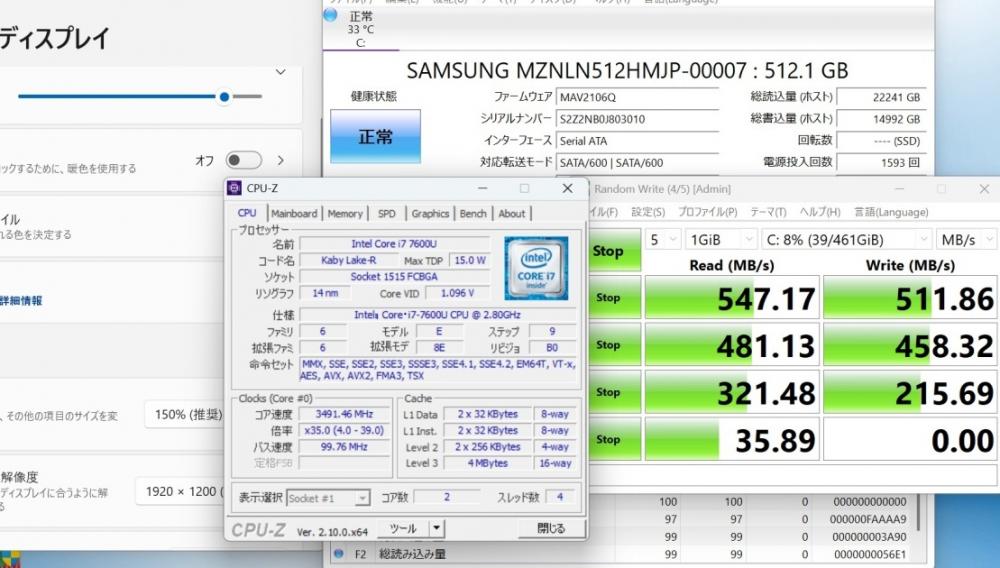Click the total host writes value 14992 GB
This screenshot has width=1000, height=568.
click(880, 119)
